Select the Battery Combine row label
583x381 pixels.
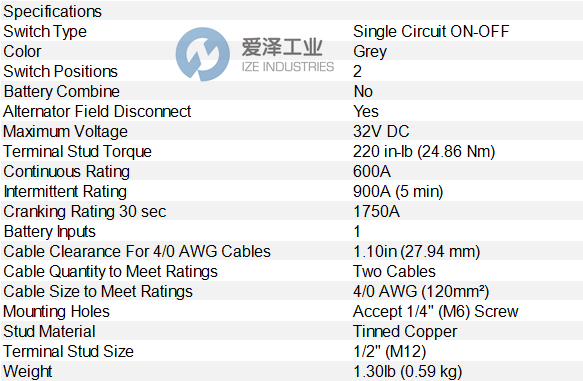click(x=61, y=91)
